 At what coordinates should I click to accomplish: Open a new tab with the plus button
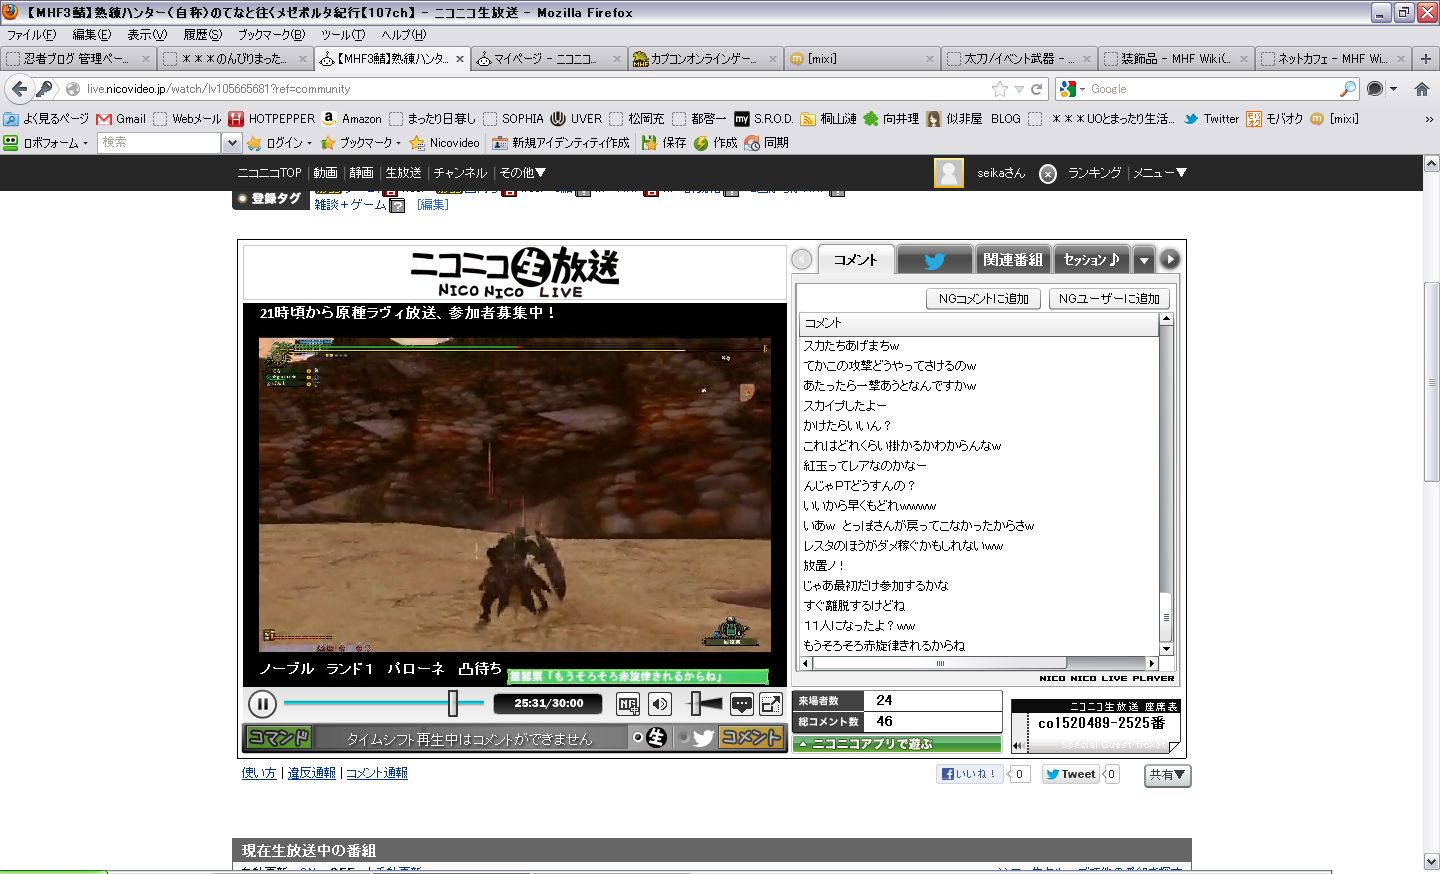click(1426, 59)
